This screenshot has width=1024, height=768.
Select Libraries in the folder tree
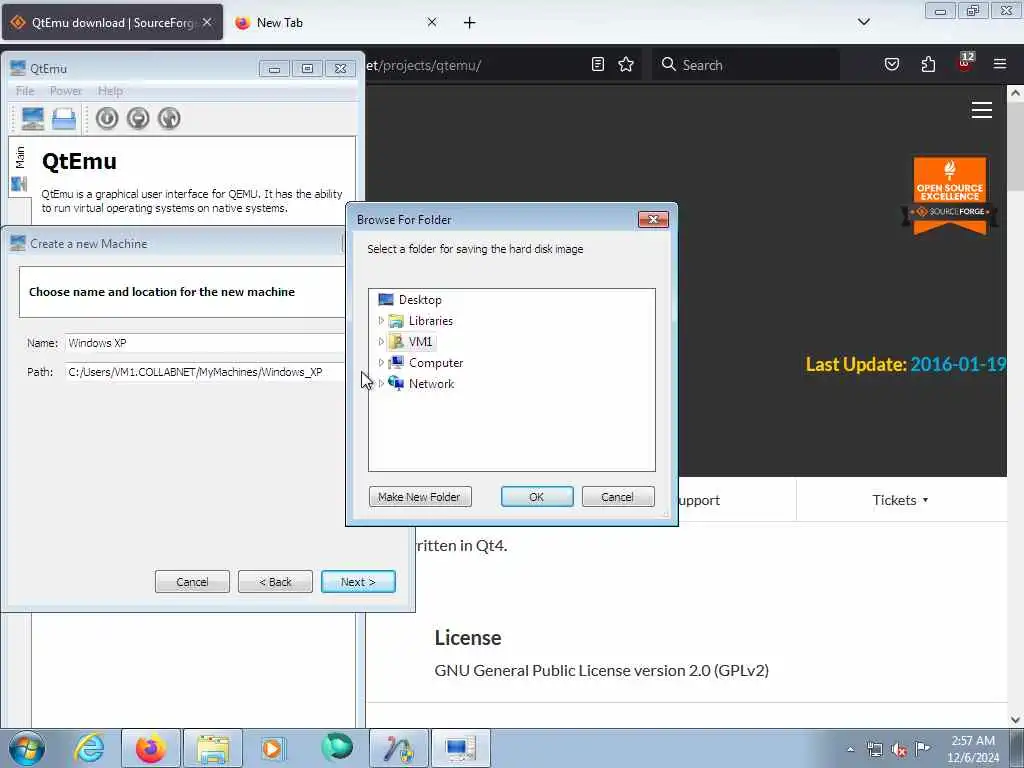[x=430, y=321]
